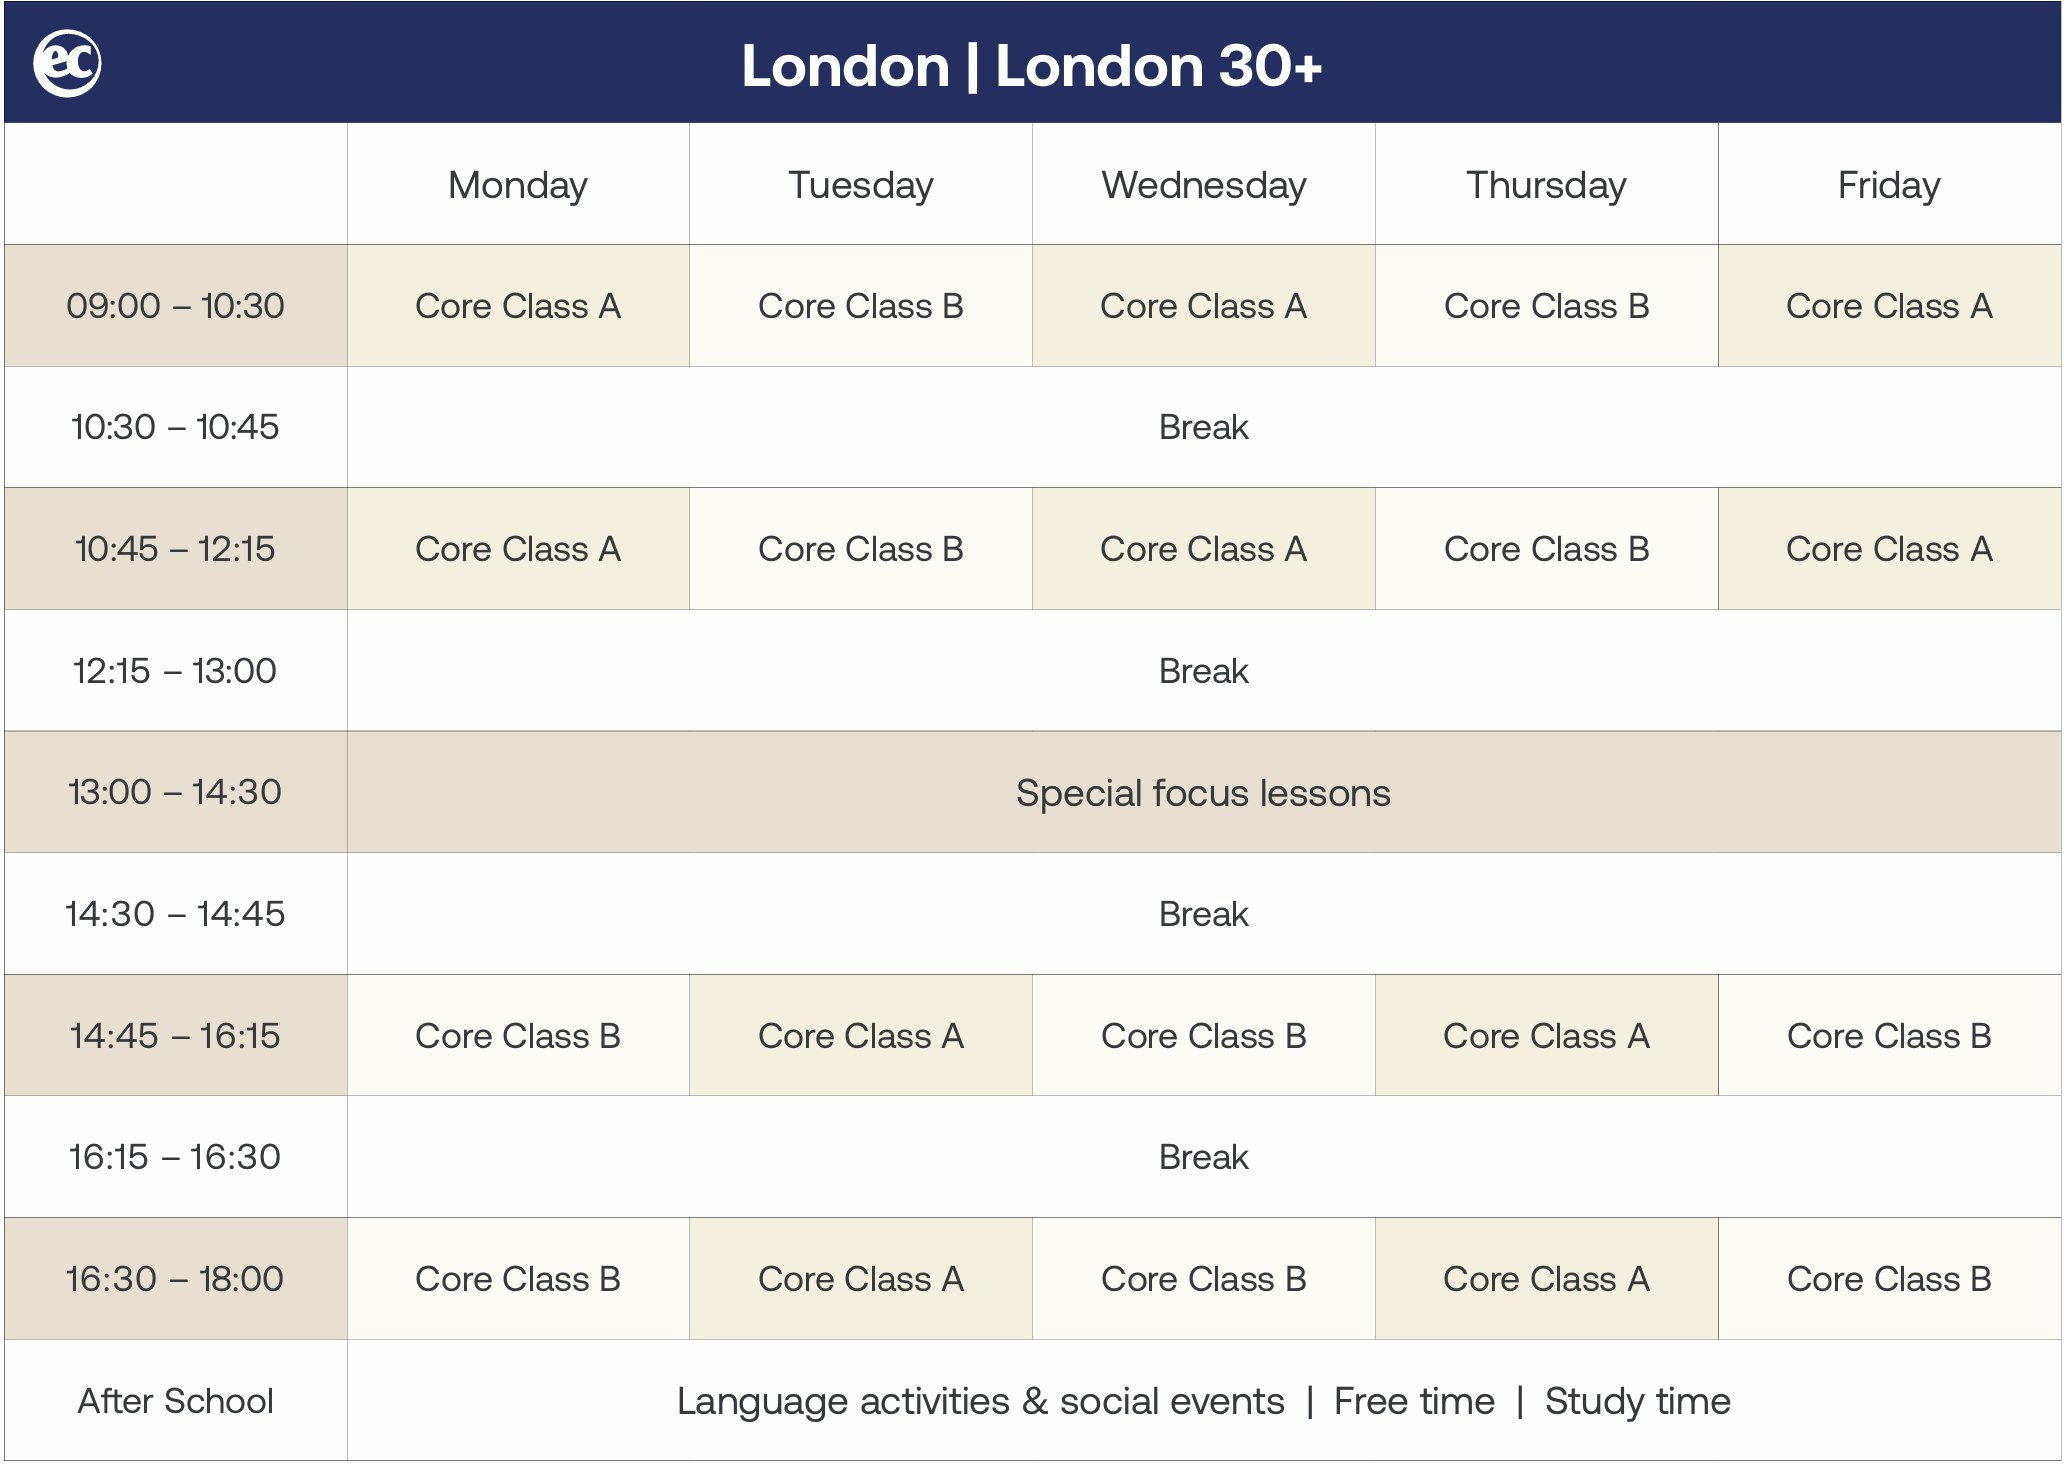Click the 16:15 – 16:30 time label
This screenshot has height=1465, width=2066.
(x=175, y=1157)
